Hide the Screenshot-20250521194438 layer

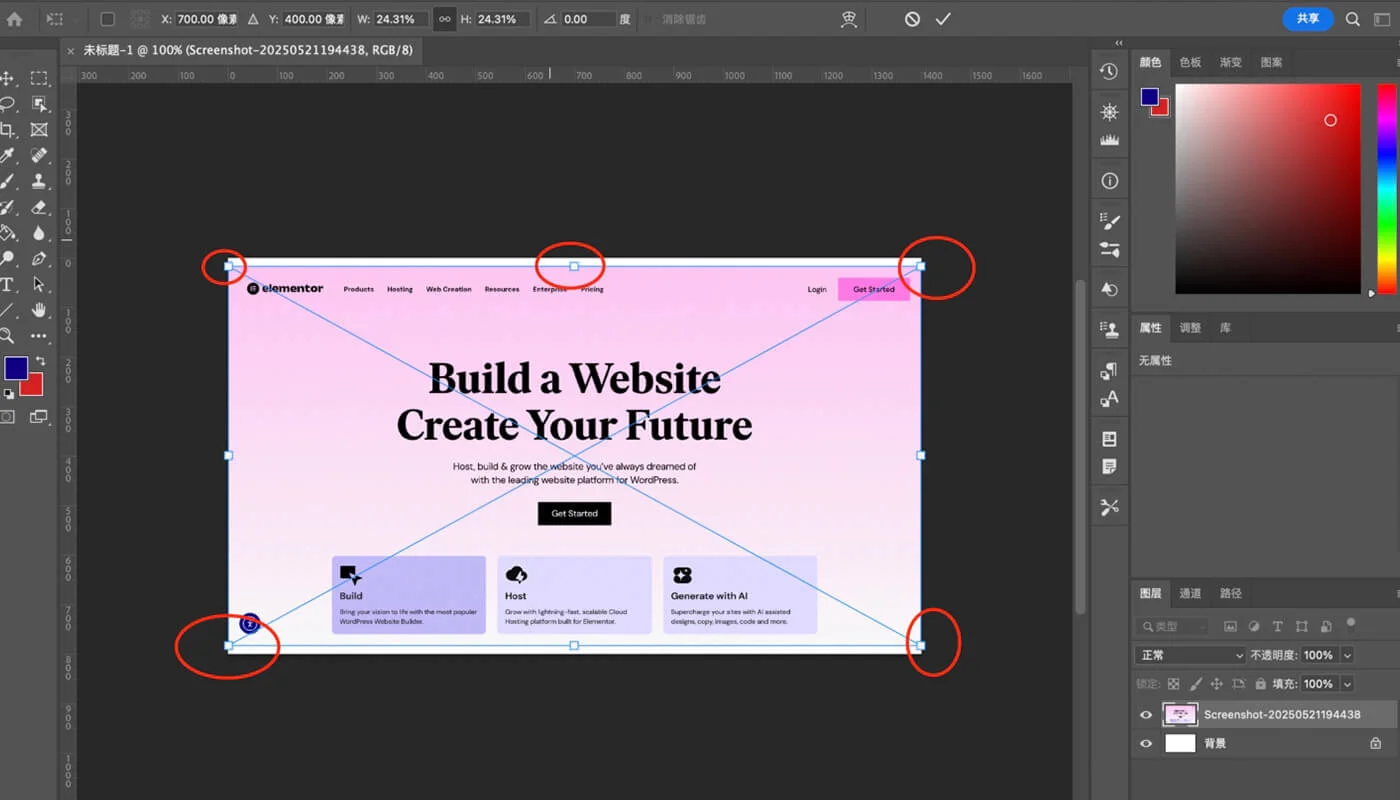tap(1145, 714)
